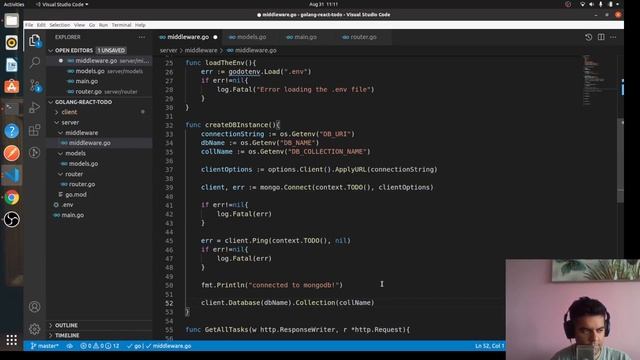Click the middleware breadcrumb segment

201,51
